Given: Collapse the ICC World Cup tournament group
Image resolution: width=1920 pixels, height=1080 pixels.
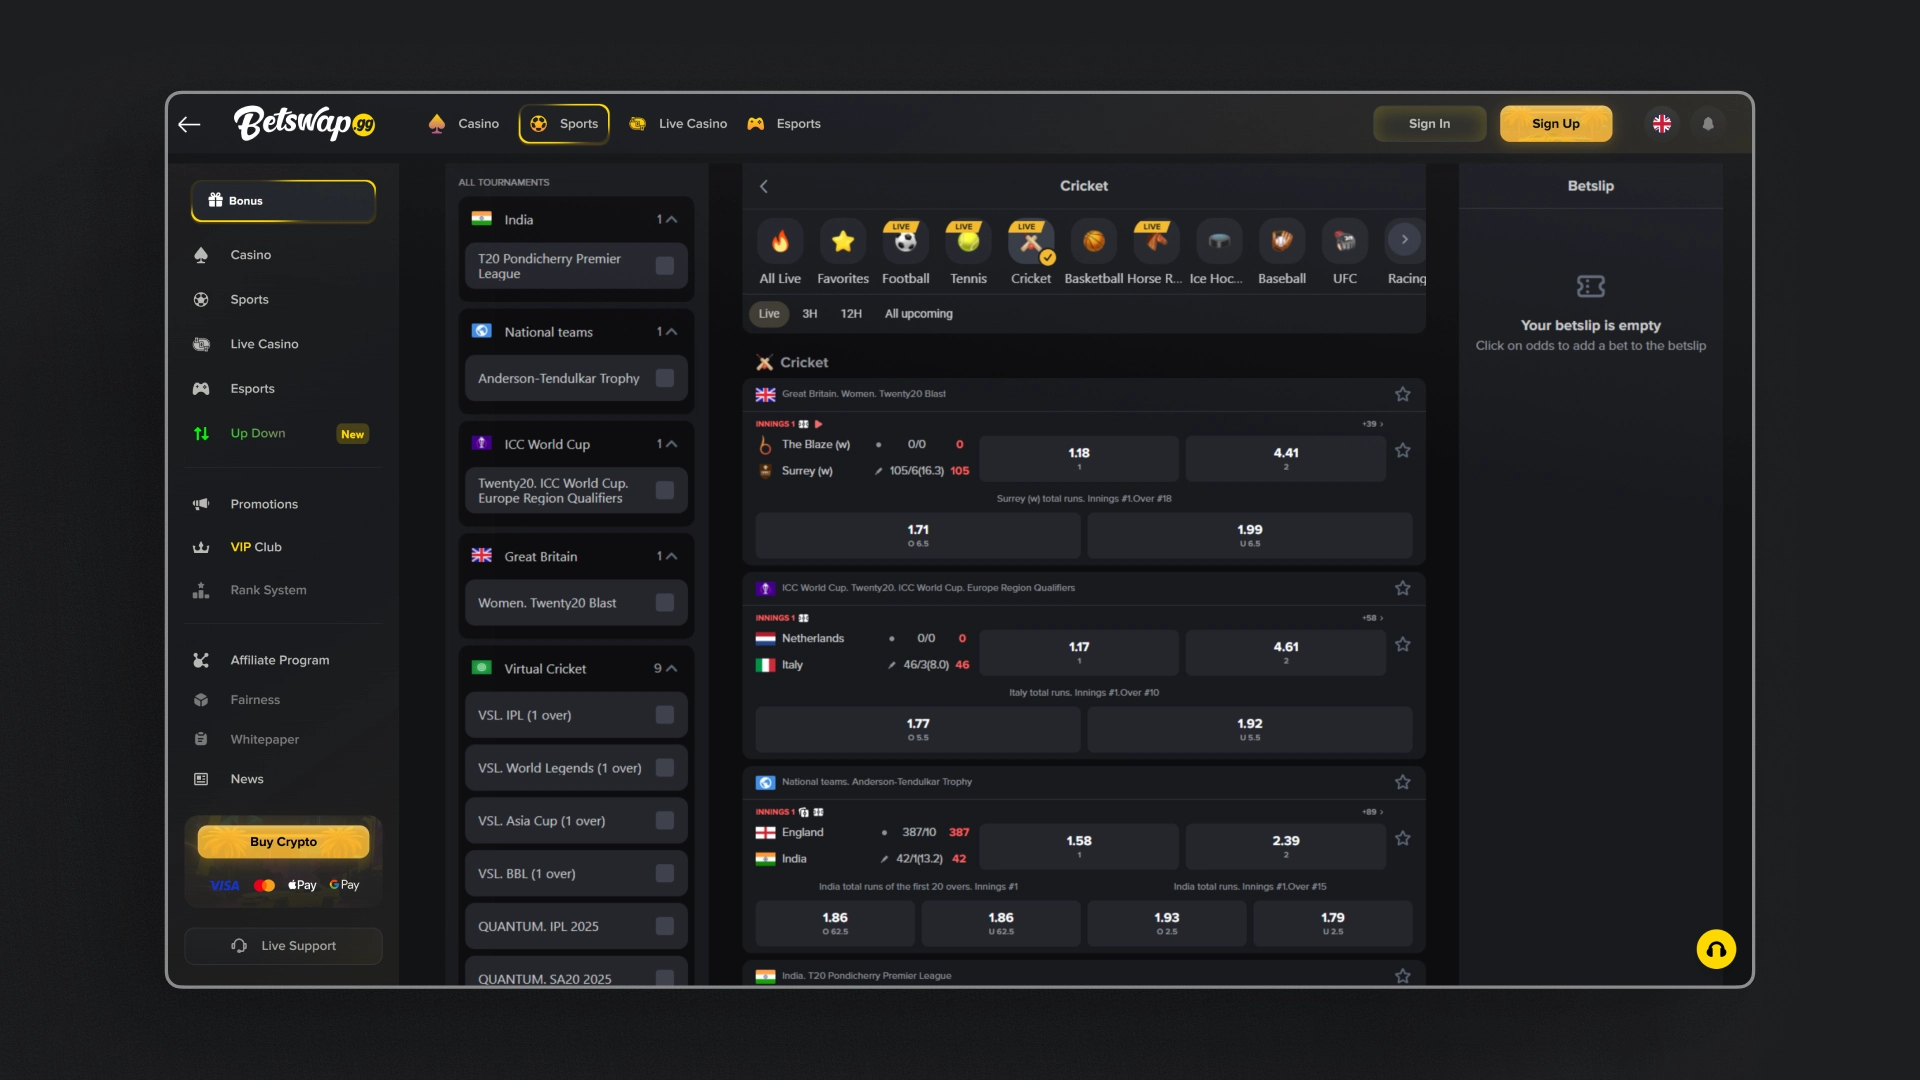Looking at the screenshot, I should coord(671,444).
